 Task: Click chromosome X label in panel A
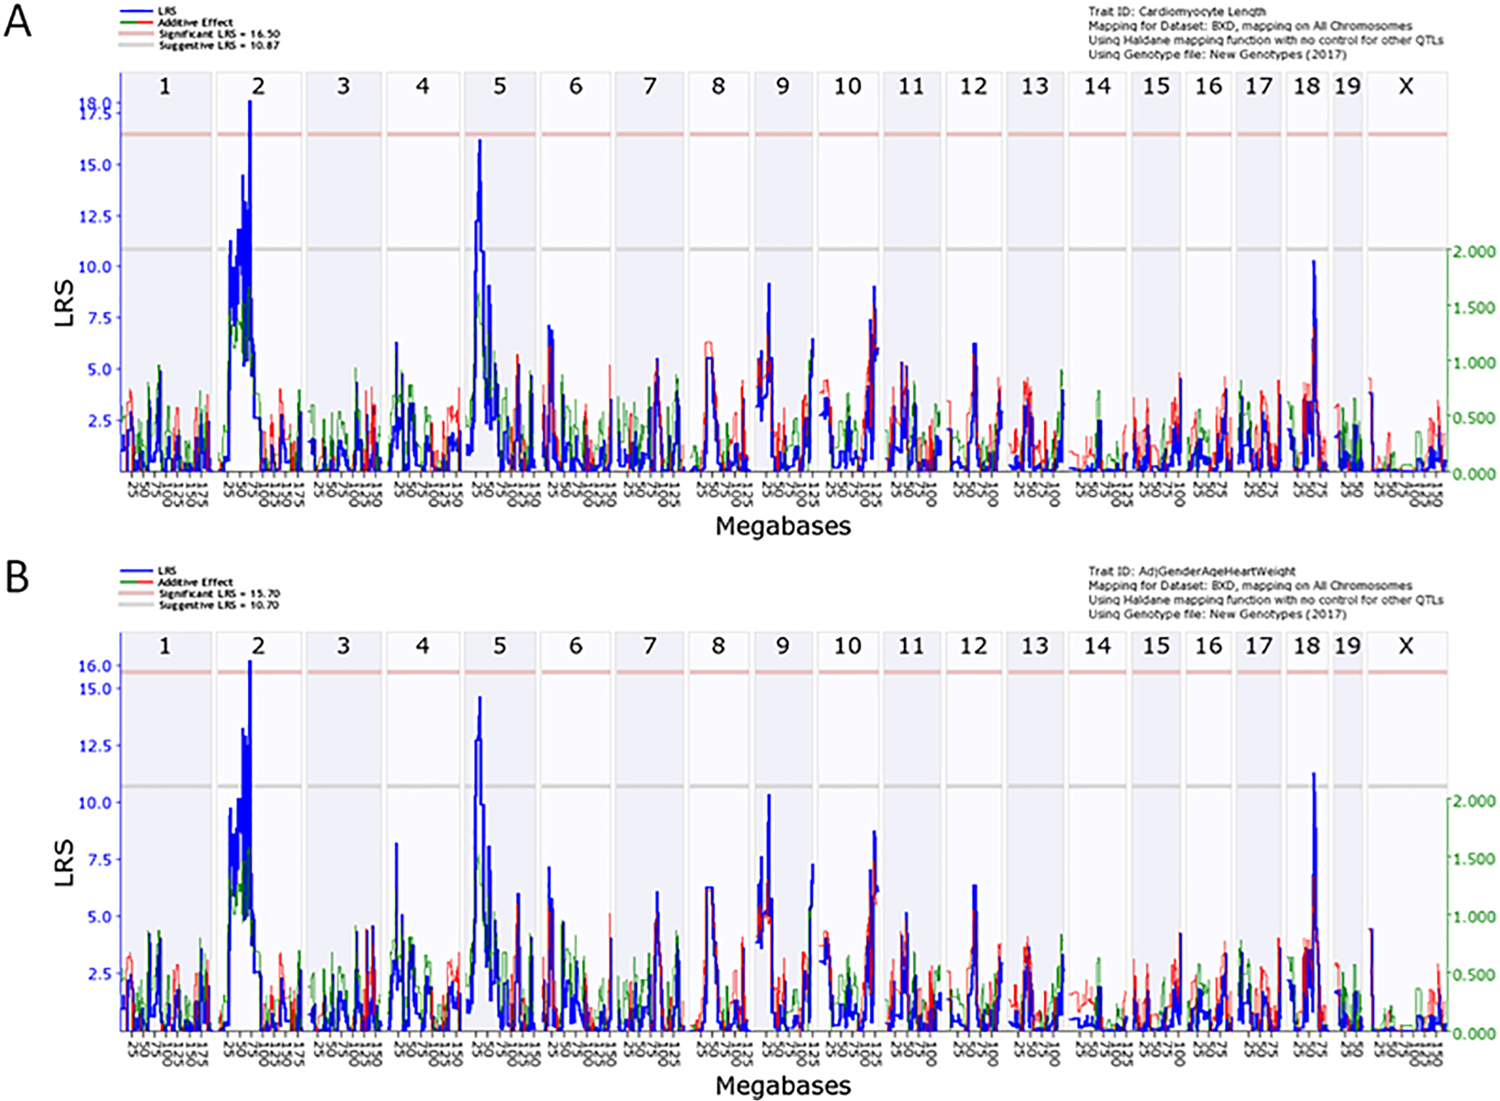tap(1406, 87)
